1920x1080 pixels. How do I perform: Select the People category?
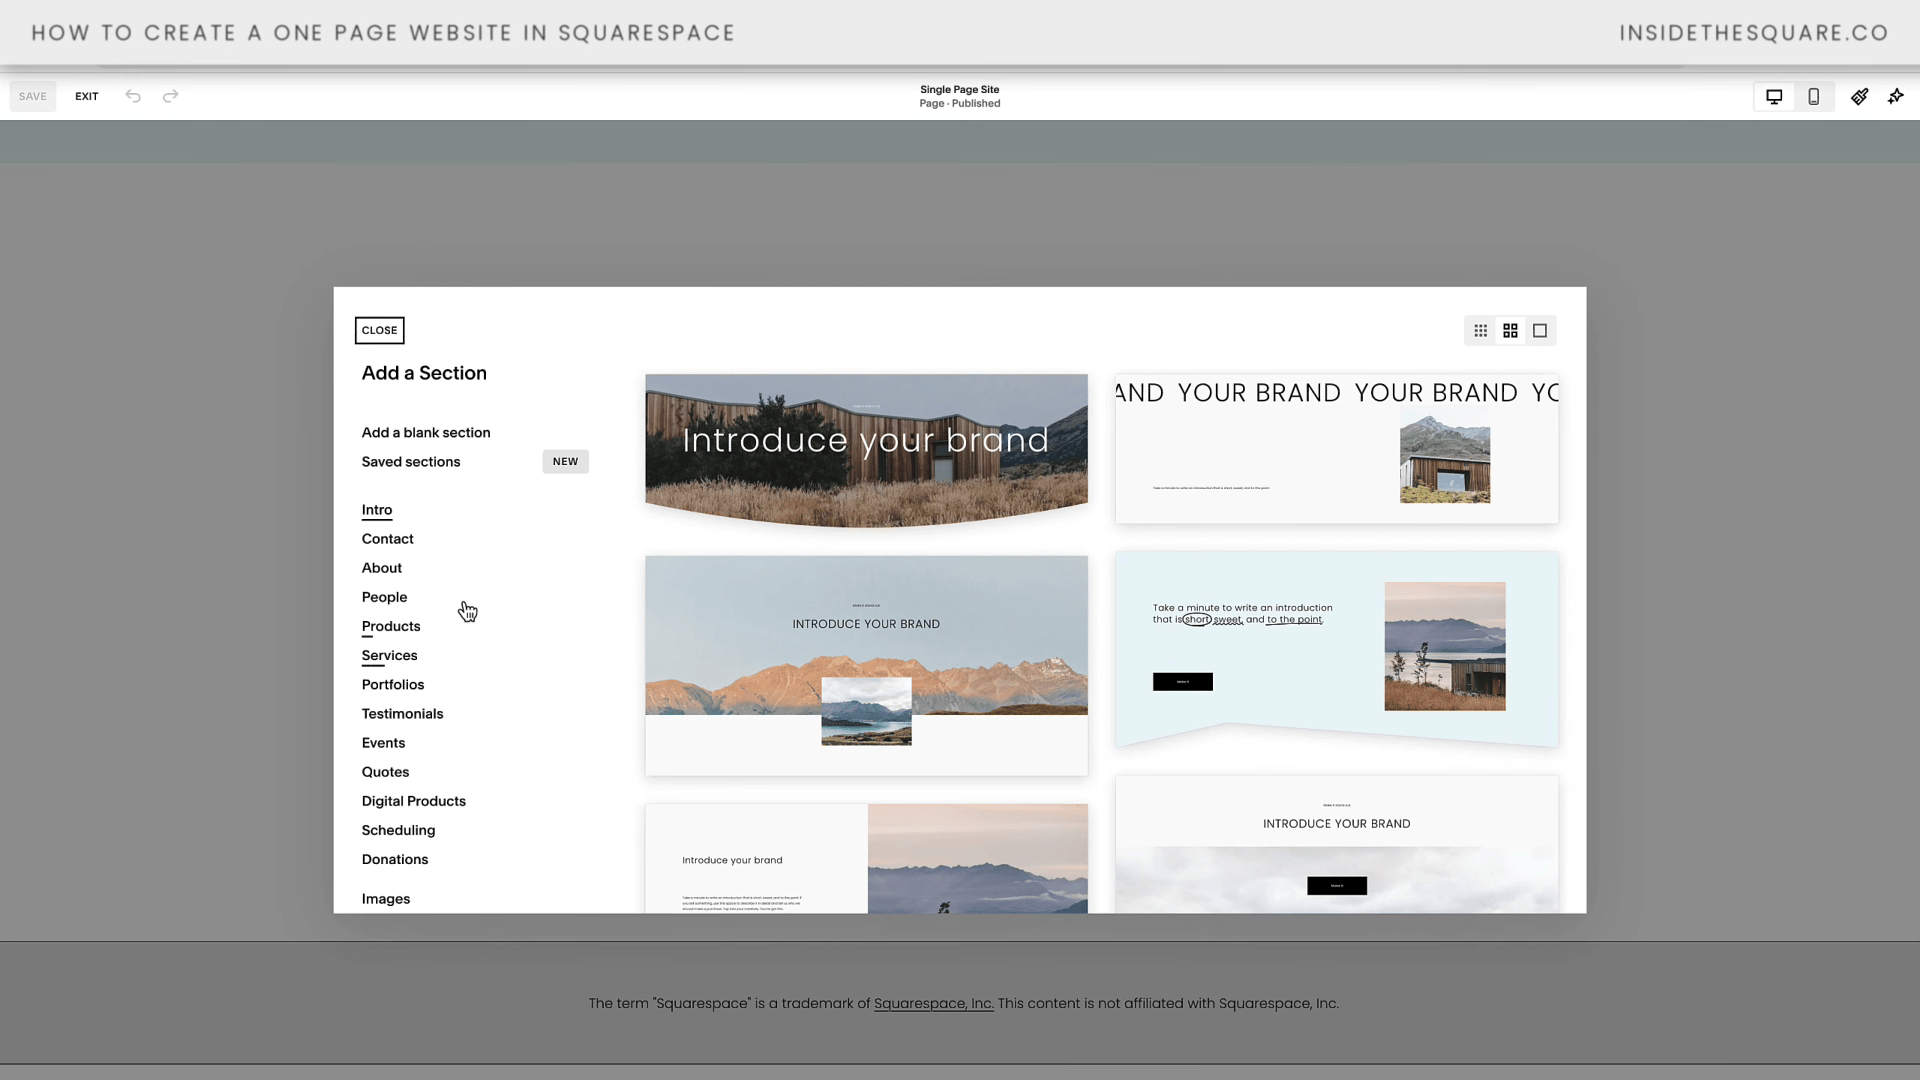pyautogui.click(x=385, y=597)
